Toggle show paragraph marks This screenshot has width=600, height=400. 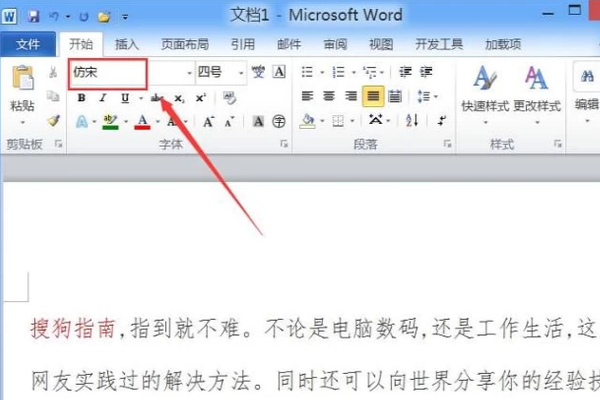[x=442, y=121]
